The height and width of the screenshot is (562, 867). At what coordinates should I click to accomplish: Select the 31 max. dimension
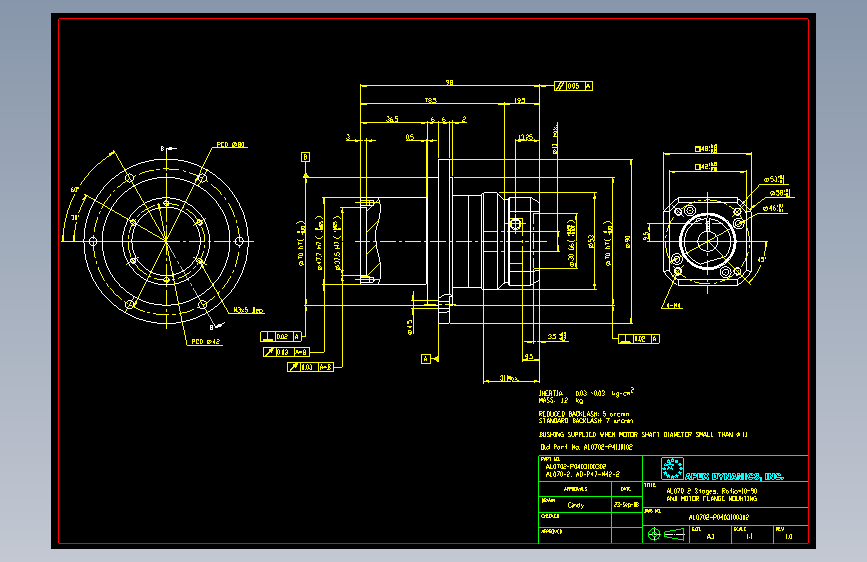[509, 378]
